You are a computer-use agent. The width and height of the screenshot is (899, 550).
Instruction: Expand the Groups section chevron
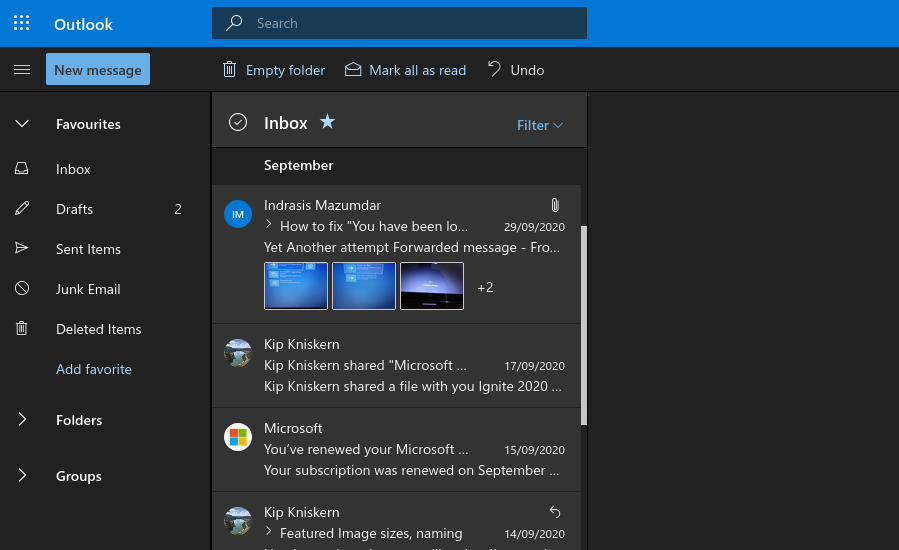pos(22,475)
